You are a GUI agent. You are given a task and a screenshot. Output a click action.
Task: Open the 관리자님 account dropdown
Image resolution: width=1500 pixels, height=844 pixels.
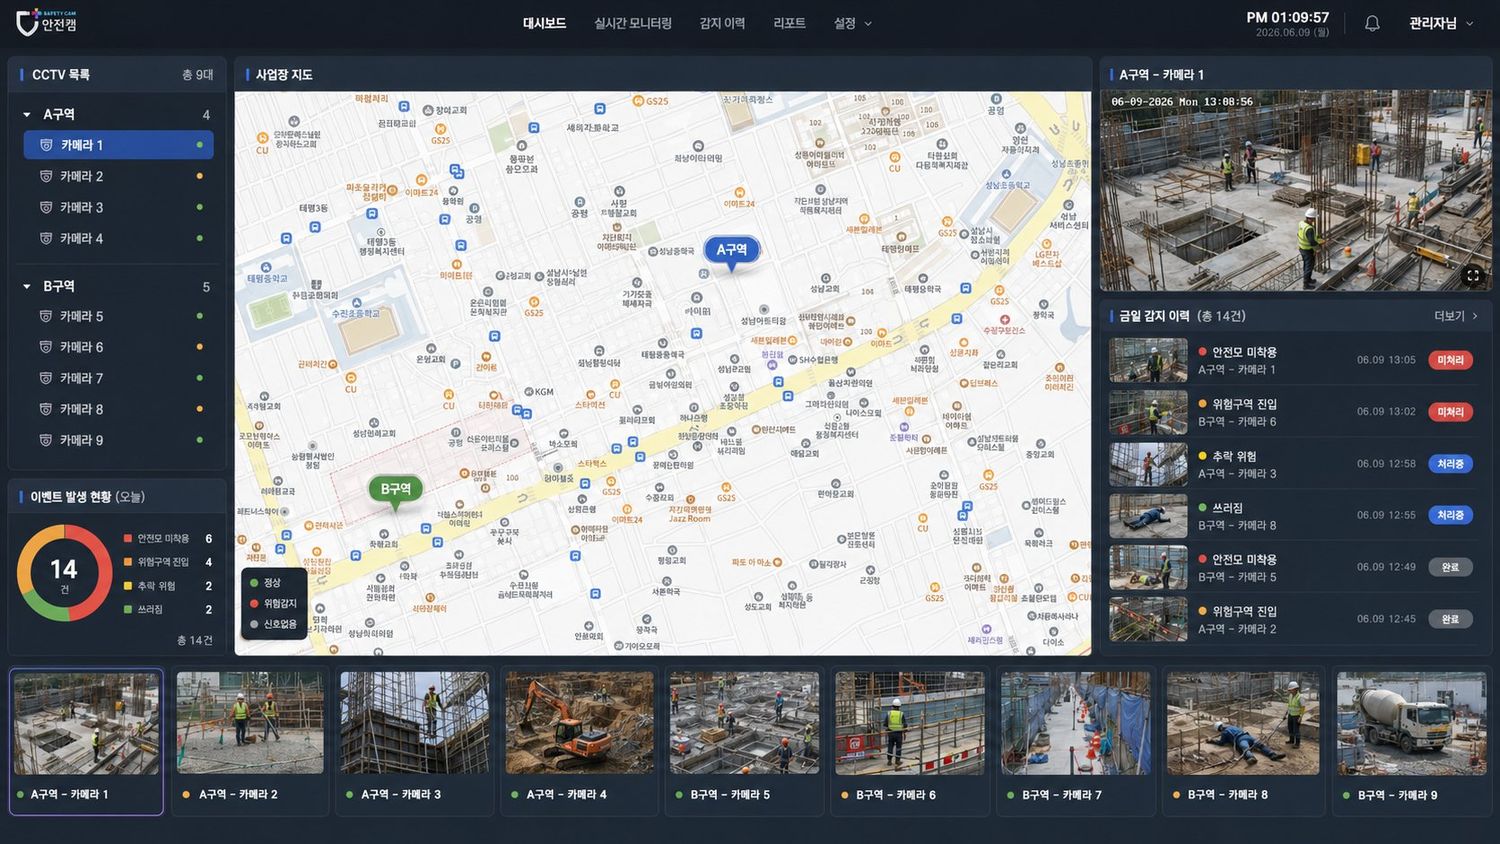[x=1441, y=23]
